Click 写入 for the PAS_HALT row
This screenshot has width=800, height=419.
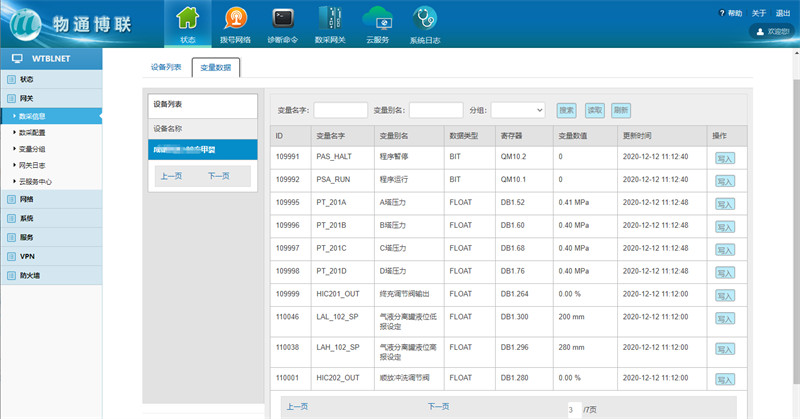(725, 158)
